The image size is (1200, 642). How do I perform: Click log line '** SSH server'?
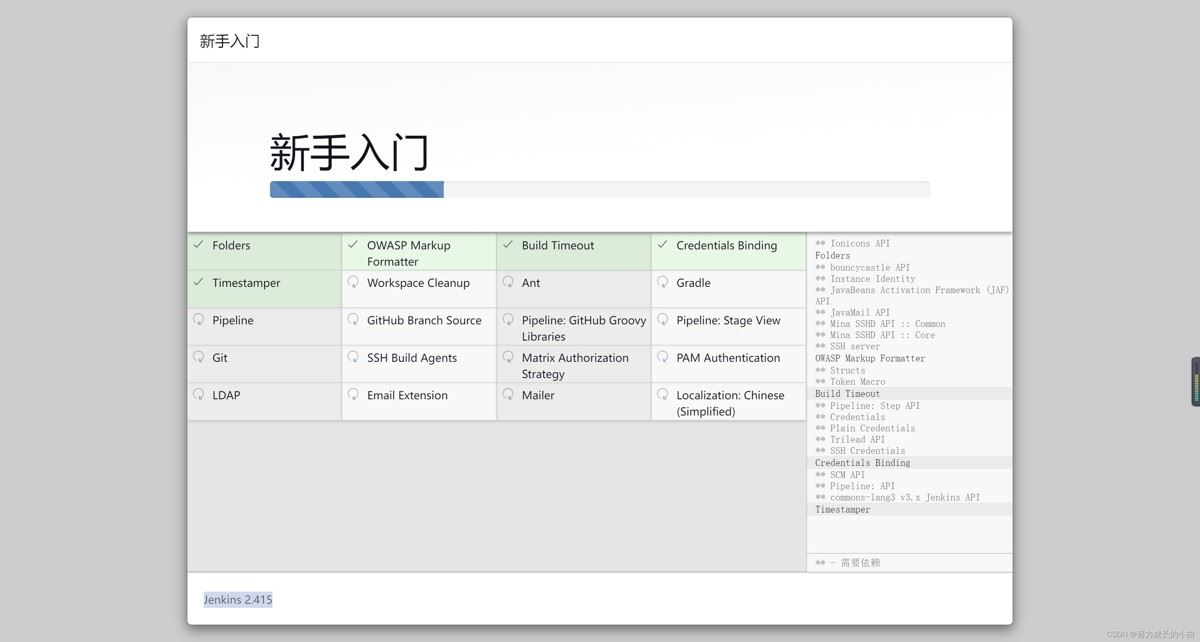click(848, 346)
